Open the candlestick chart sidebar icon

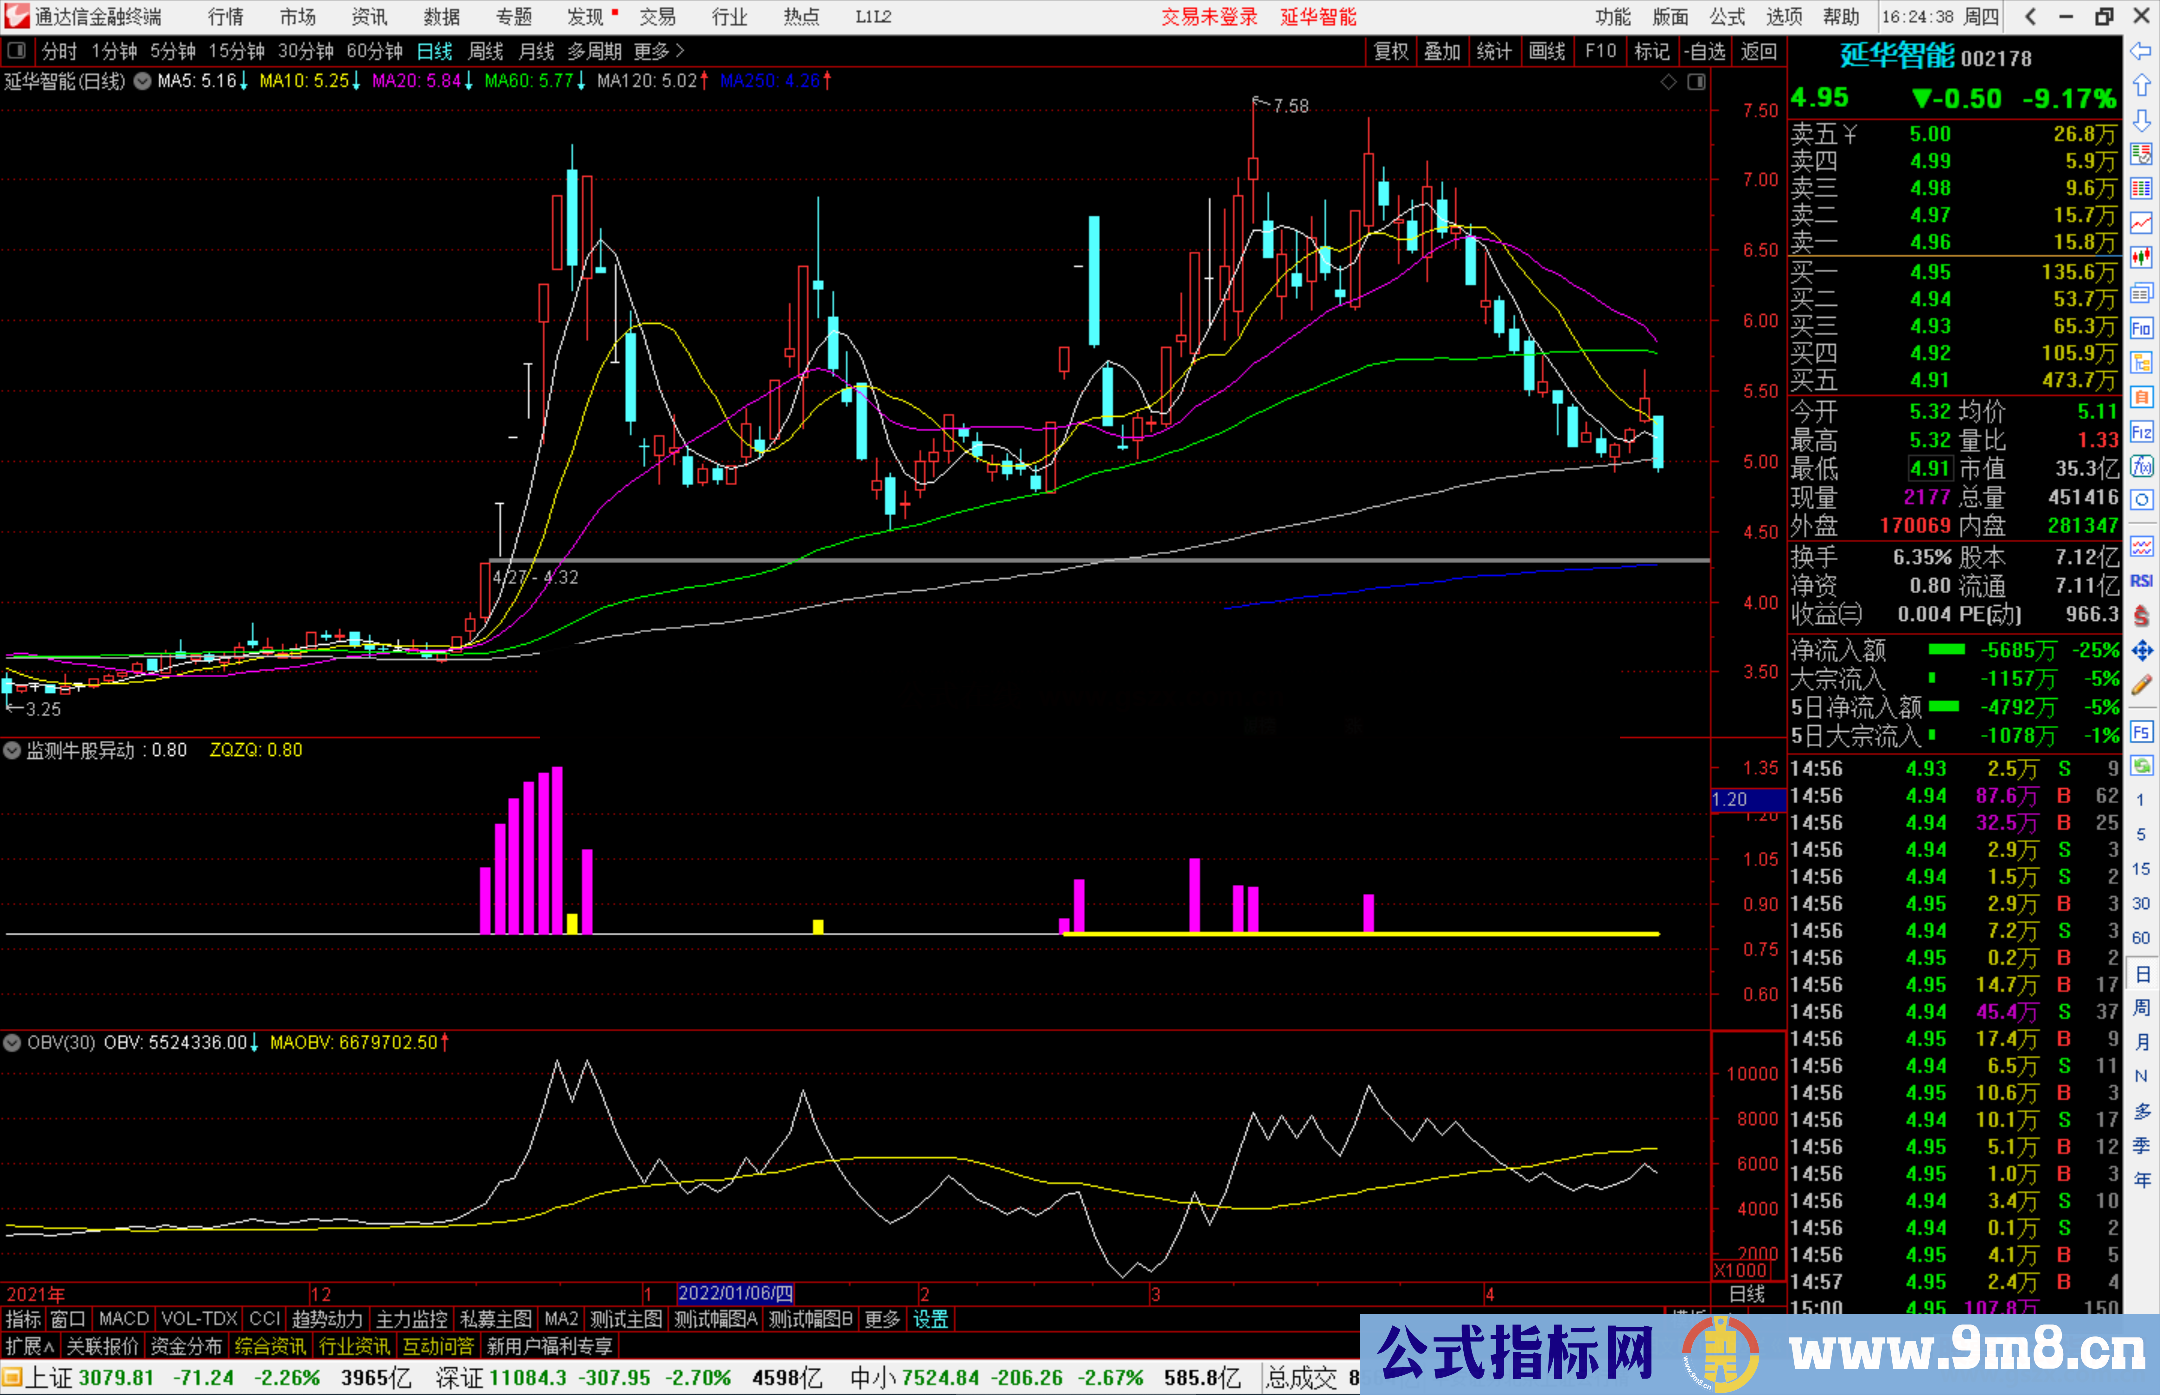pyautogui.click(x=2141, y=257)
